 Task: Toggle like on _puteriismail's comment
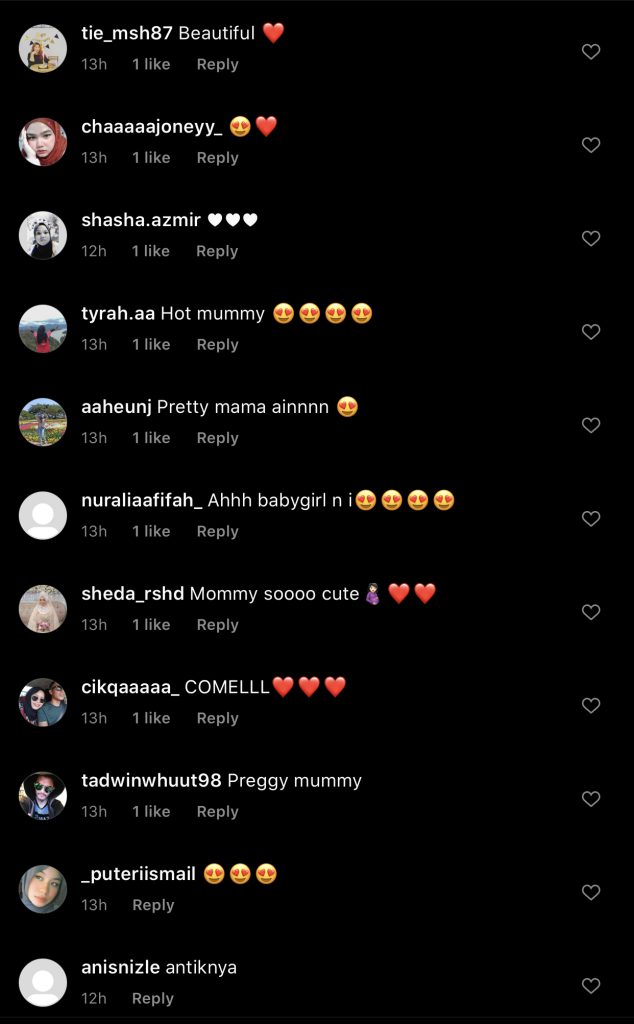(x=591, y=892)
